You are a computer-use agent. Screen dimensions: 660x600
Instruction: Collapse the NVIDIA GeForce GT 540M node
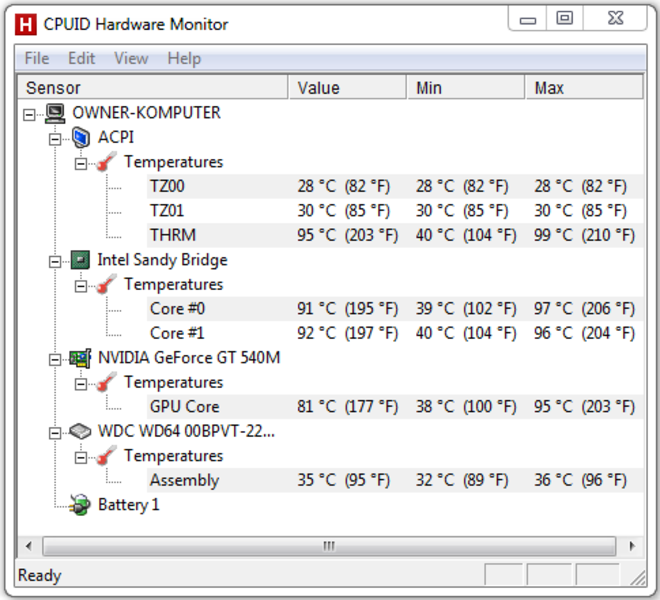coord(55,359)
